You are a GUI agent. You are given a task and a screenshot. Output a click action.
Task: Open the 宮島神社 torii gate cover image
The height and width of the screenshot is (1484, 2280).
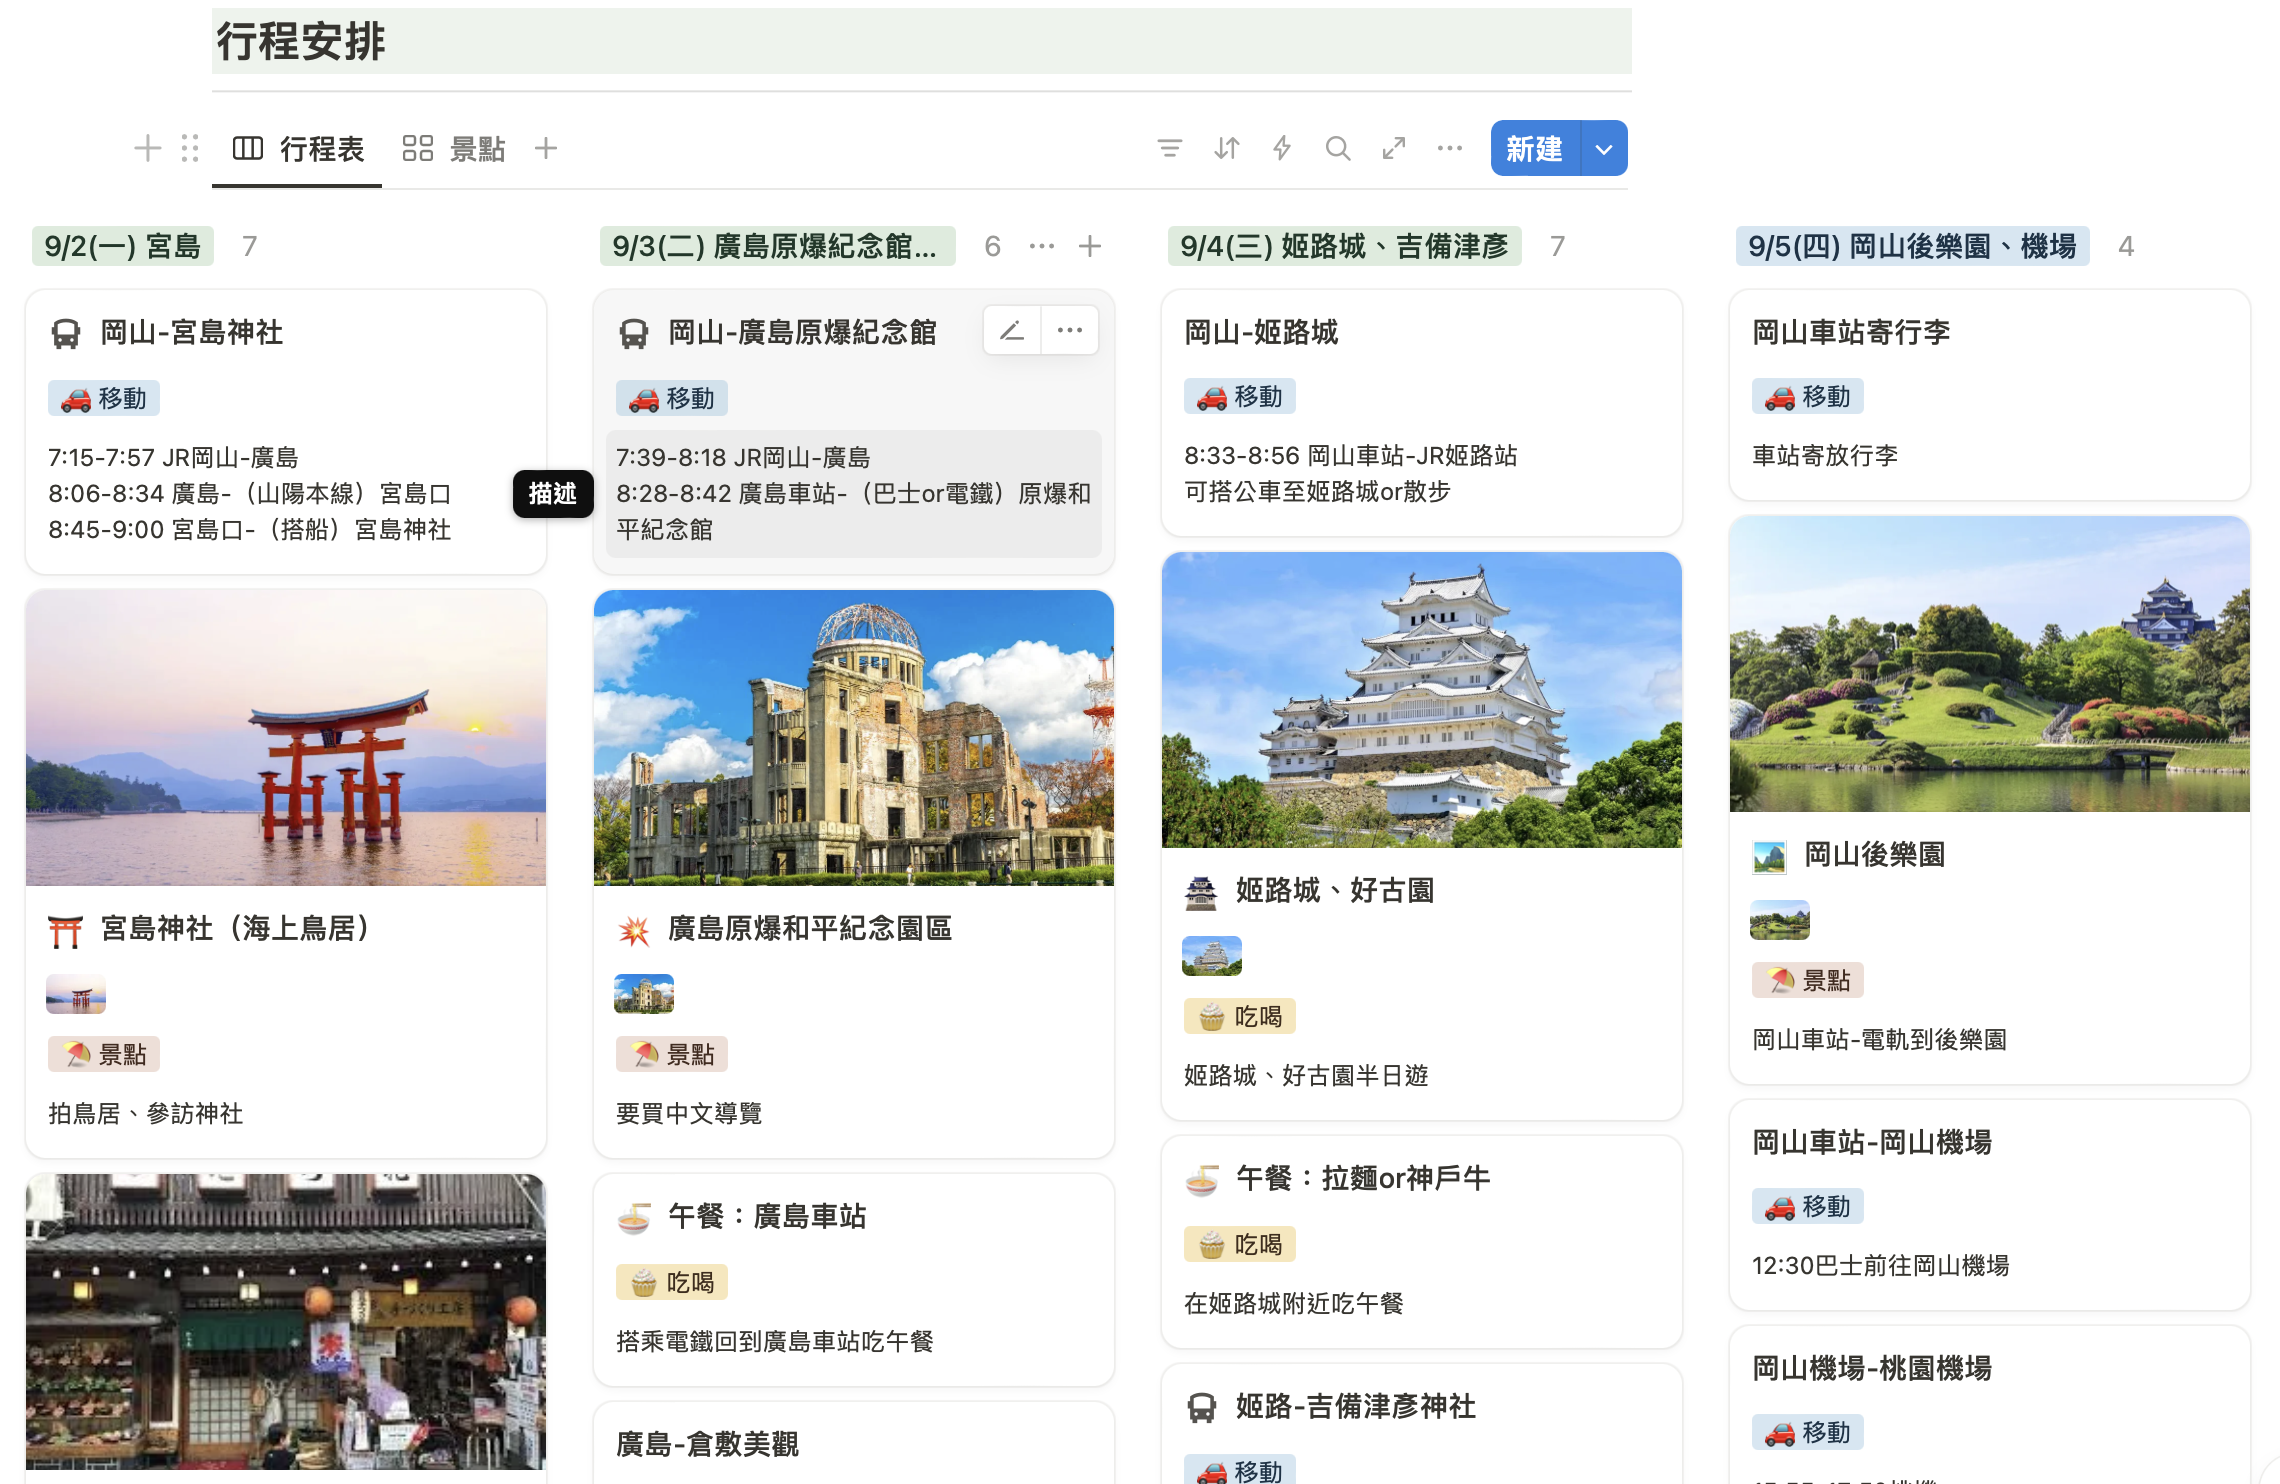[286, 738]
